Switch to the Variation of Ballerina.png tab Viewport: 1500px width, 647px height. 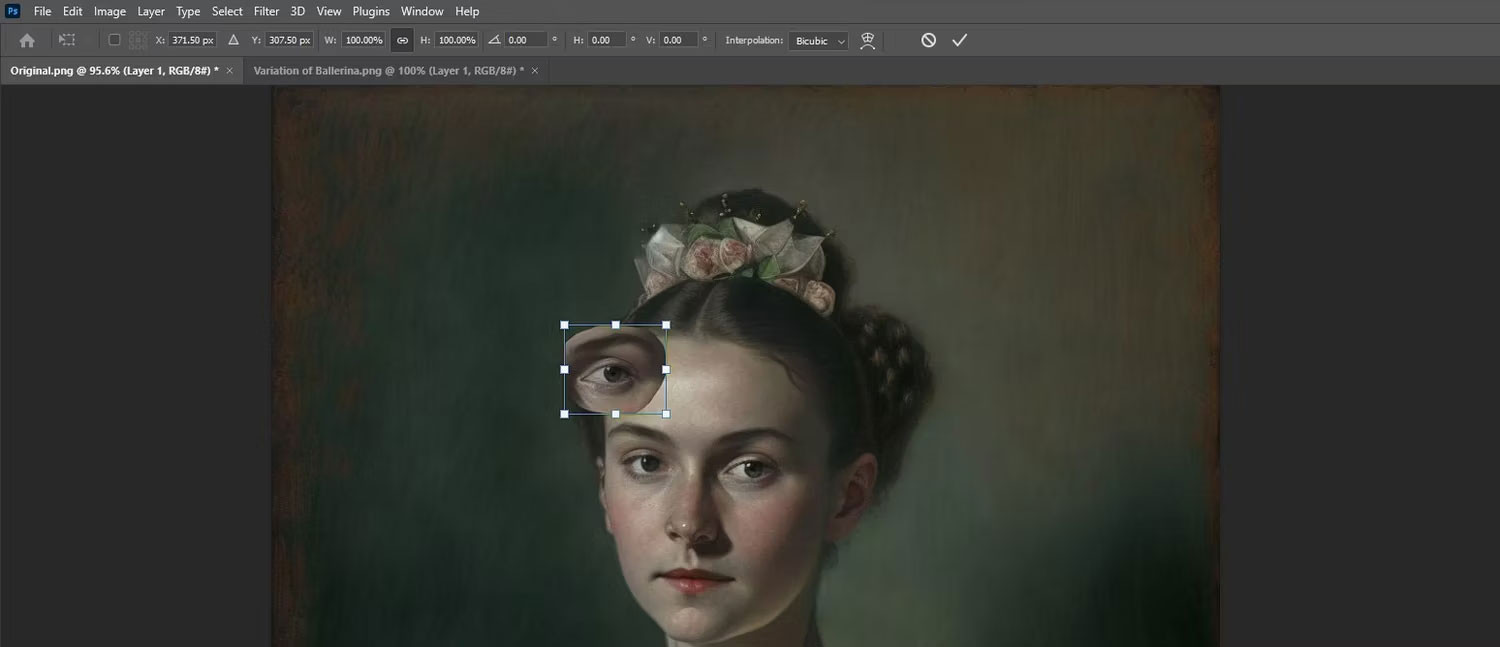click(385, 70)
